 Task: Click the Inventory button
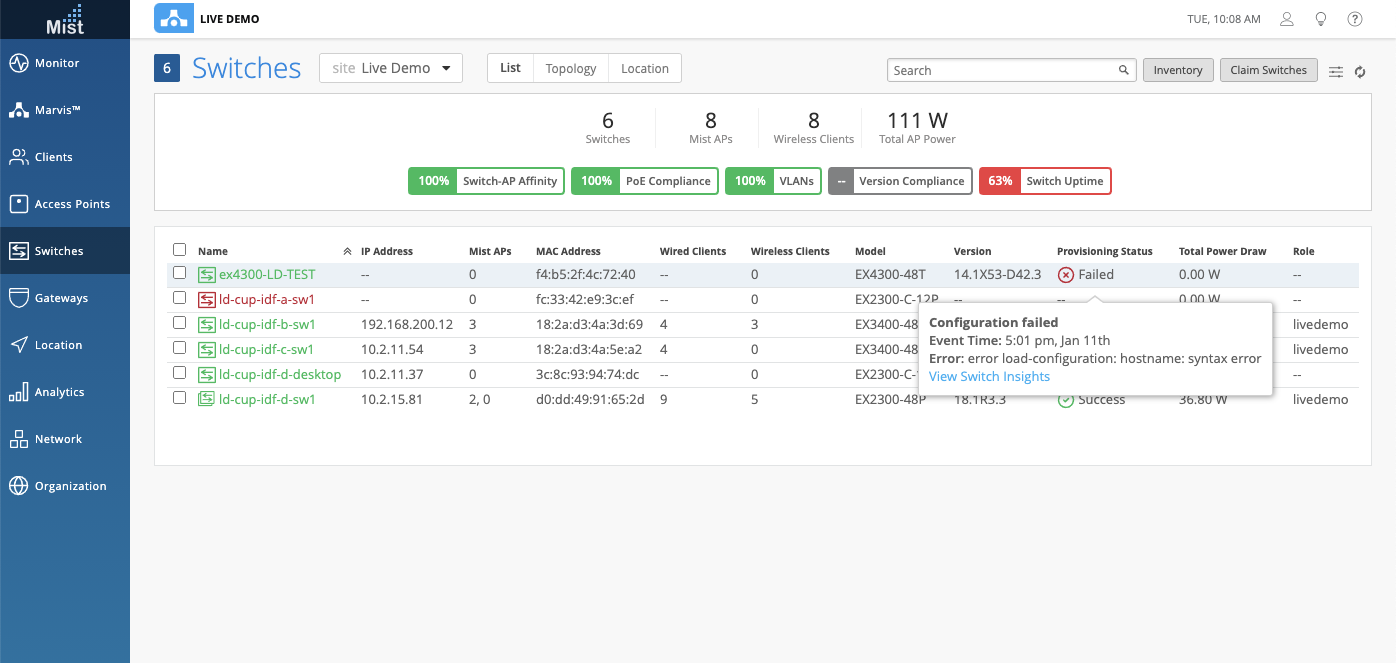[1178, 70]
